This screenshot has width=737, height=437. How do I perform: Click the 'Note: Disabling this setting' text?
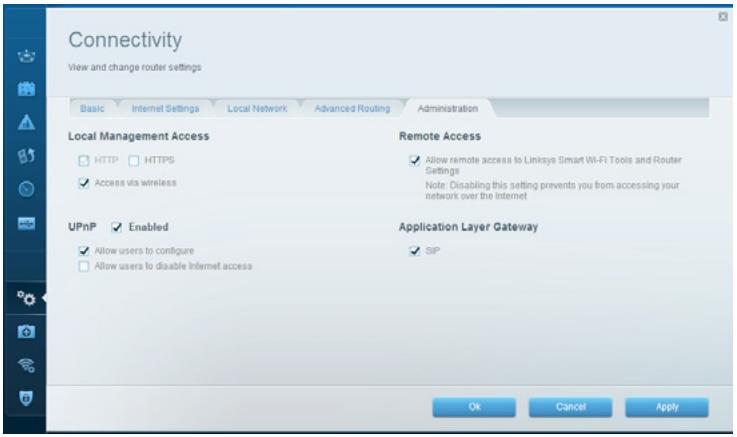pos(552,190)
